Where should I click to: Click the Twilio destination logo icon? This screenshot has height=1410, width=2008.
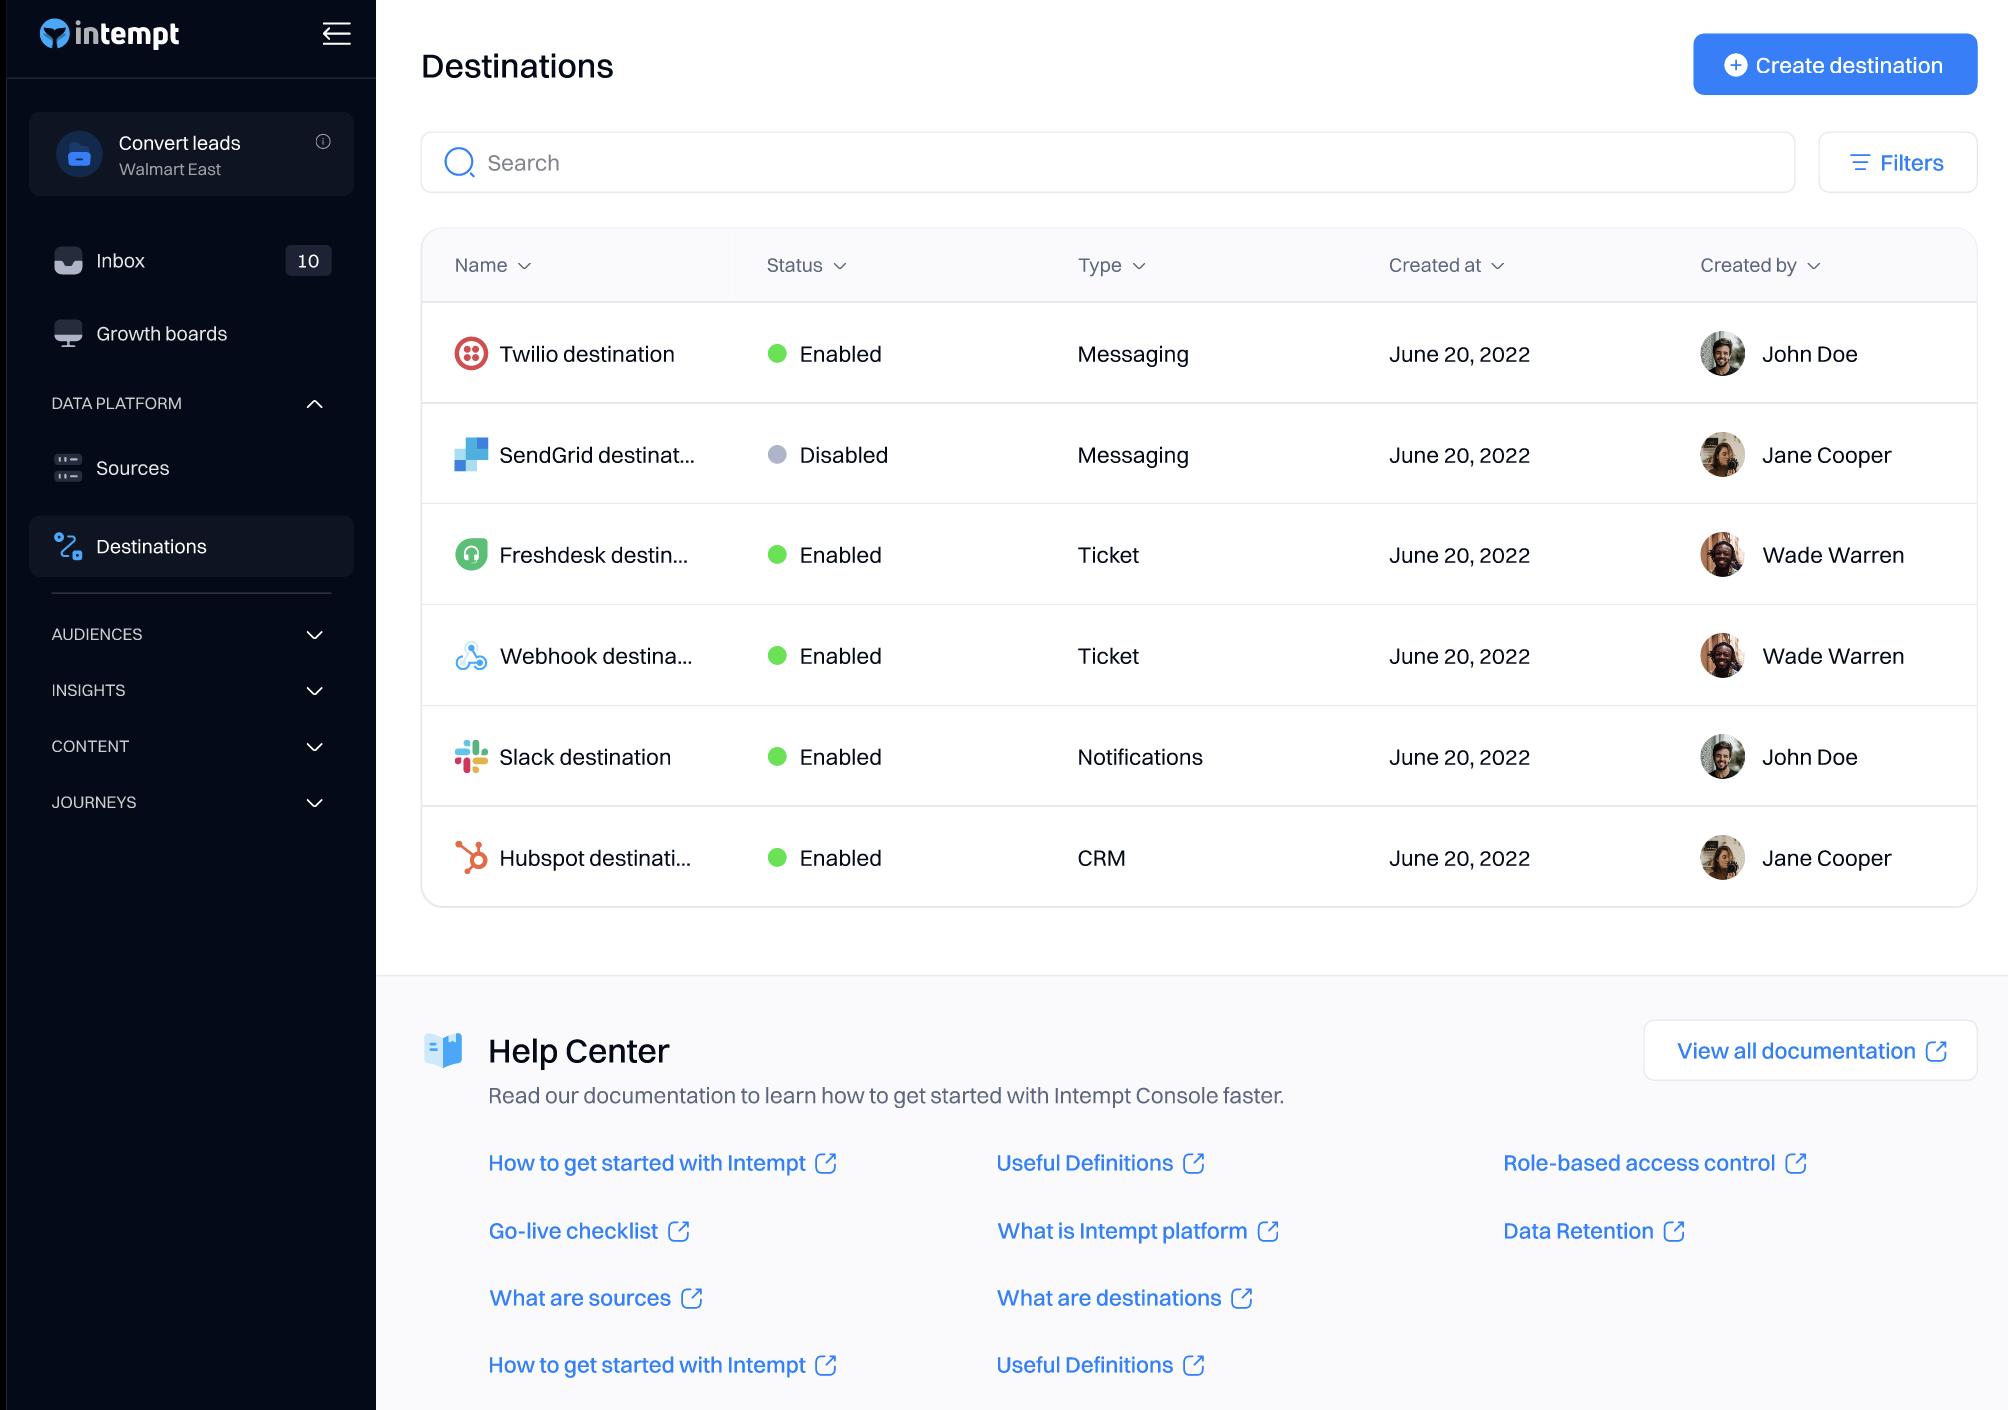tap(471, 354)
